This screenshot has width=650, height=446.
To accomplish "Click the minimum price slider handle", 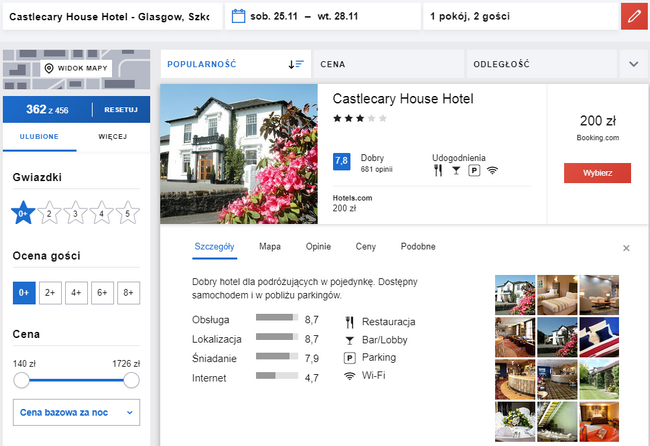I will [22, 380].
